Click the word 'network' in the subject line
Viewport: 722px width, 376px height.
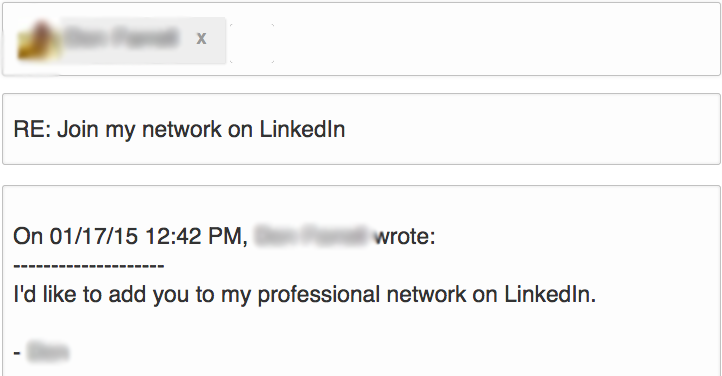182,129
